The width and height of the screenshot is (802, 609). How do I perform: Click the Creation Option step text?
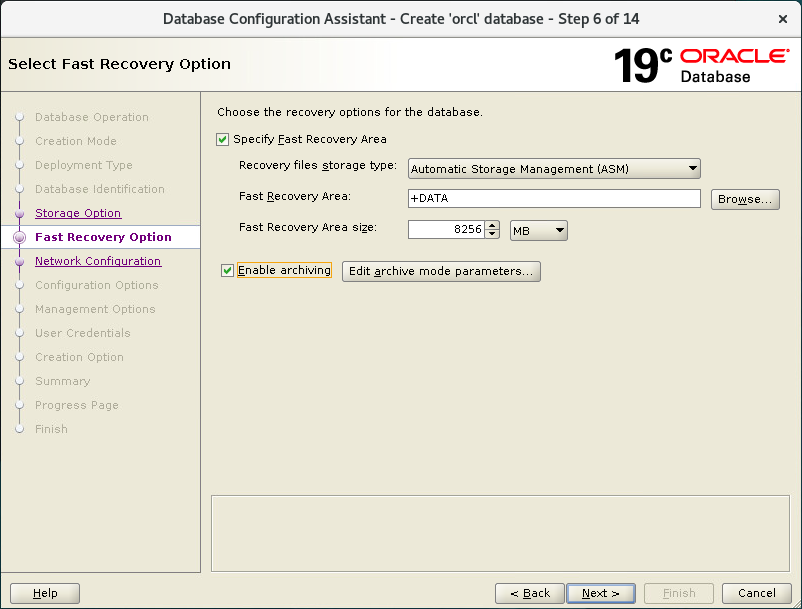[79, 357]
